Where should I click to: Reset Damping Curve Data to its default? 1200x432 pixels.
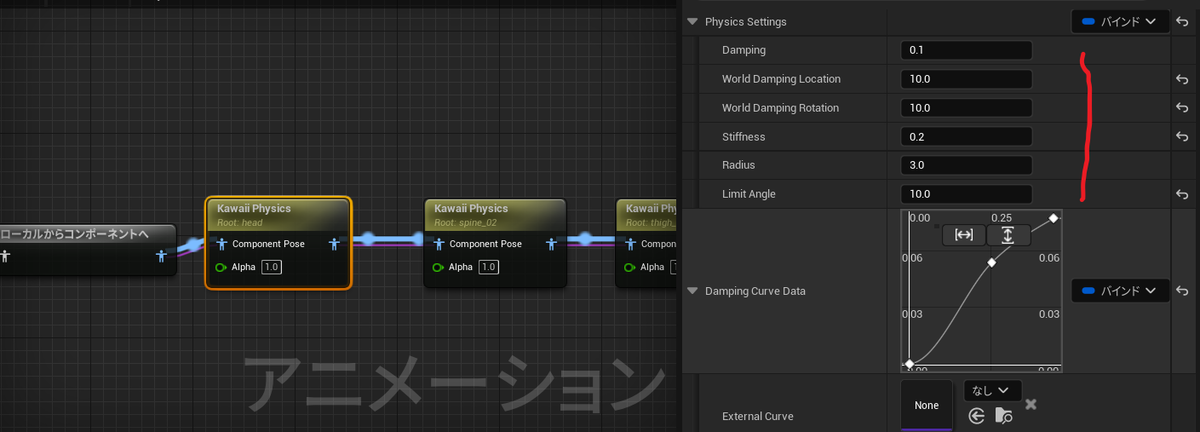pos(1181,291)
